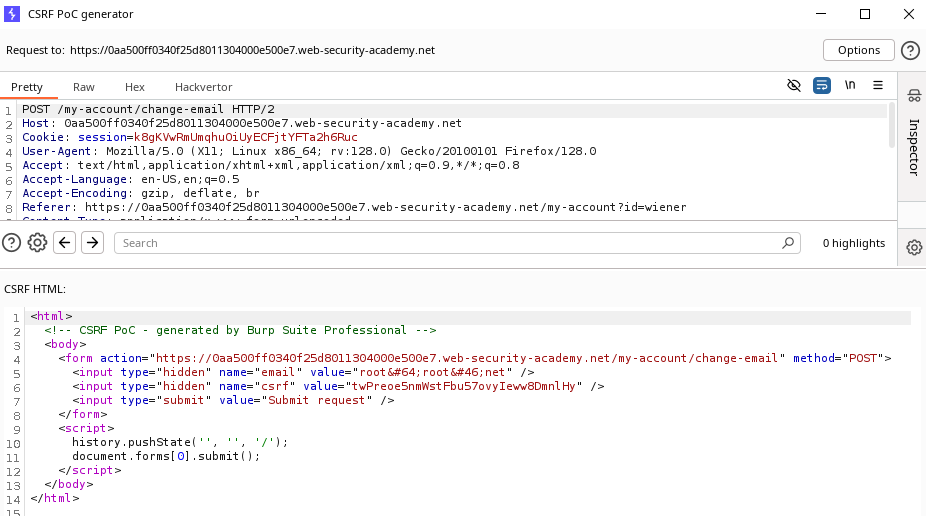Image resolution: width=926 pixels, height=516 pixels.
Task: Click the Inspector panel icon
Action: tap(914, 94)
